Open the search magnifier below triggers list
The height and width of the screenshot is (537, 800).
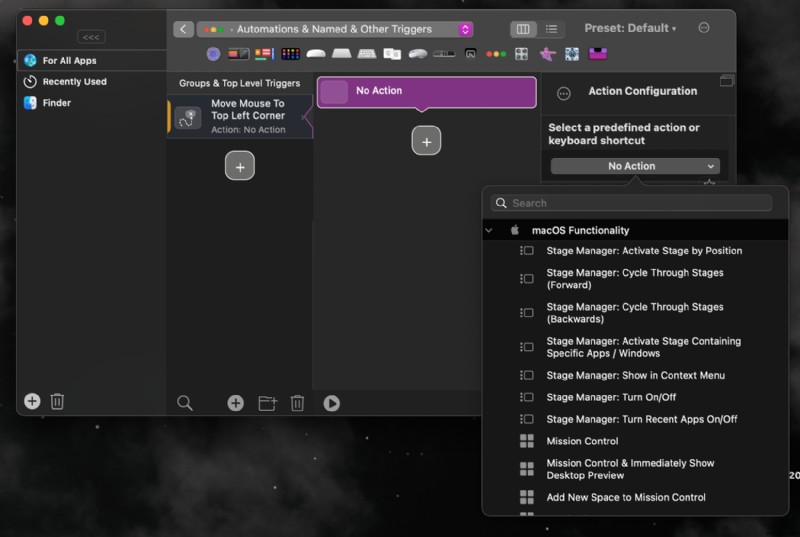pos(185,403)
